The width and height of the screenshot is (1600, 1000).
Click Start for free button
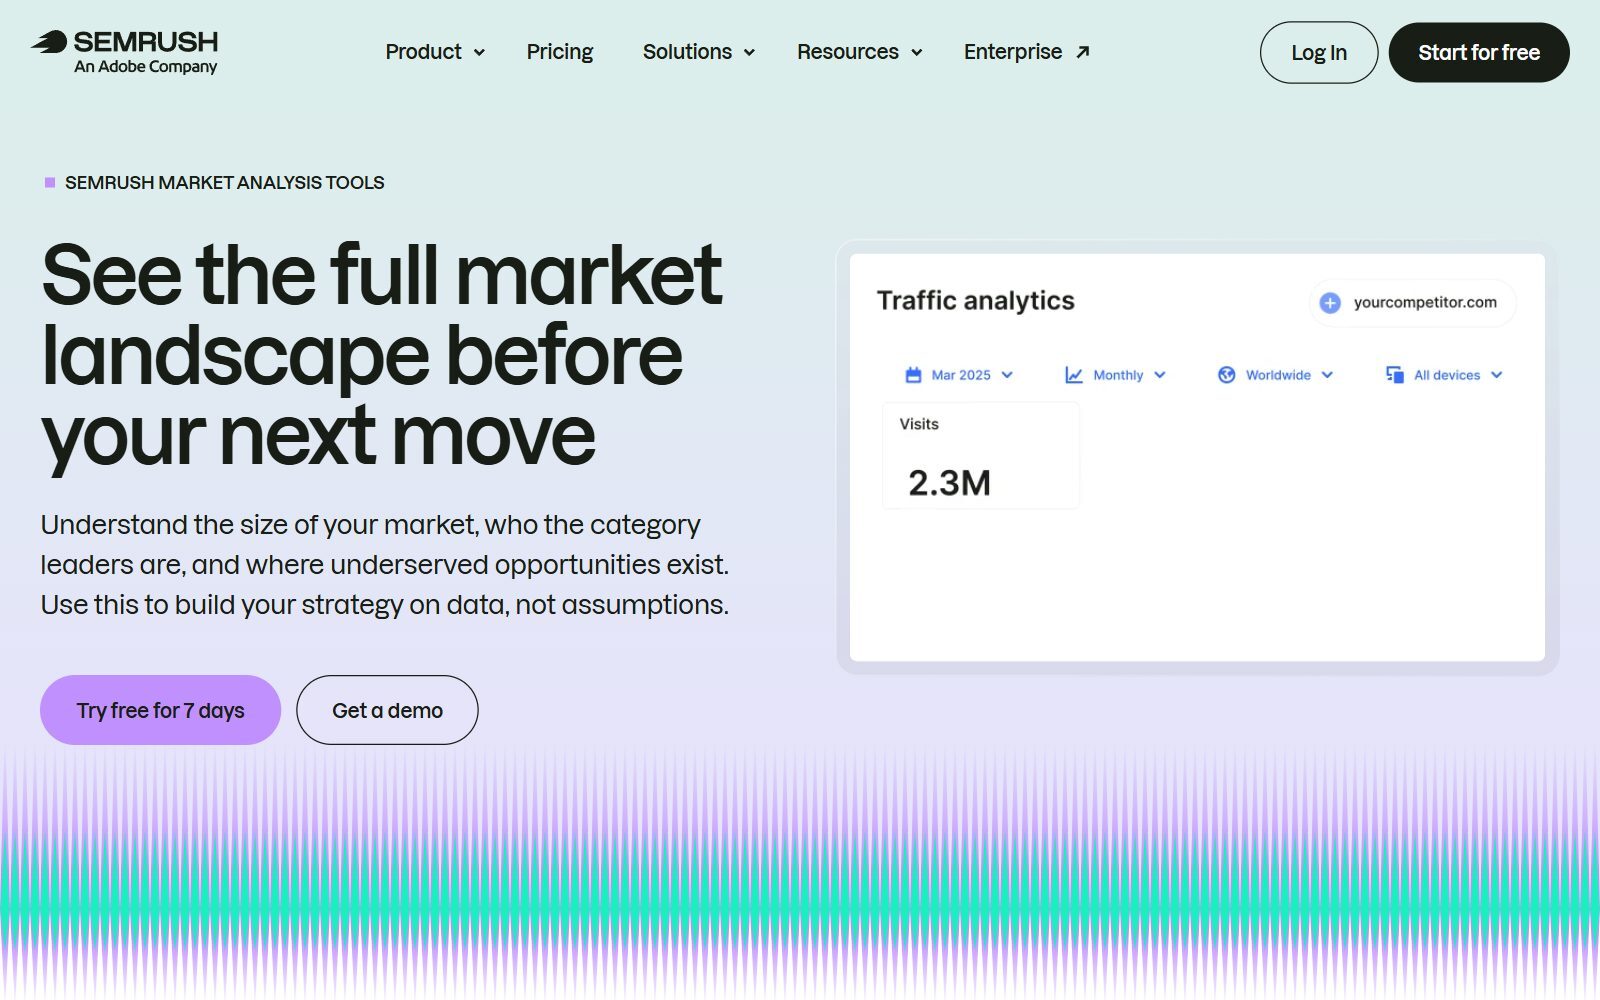[x=1479, y=53]
